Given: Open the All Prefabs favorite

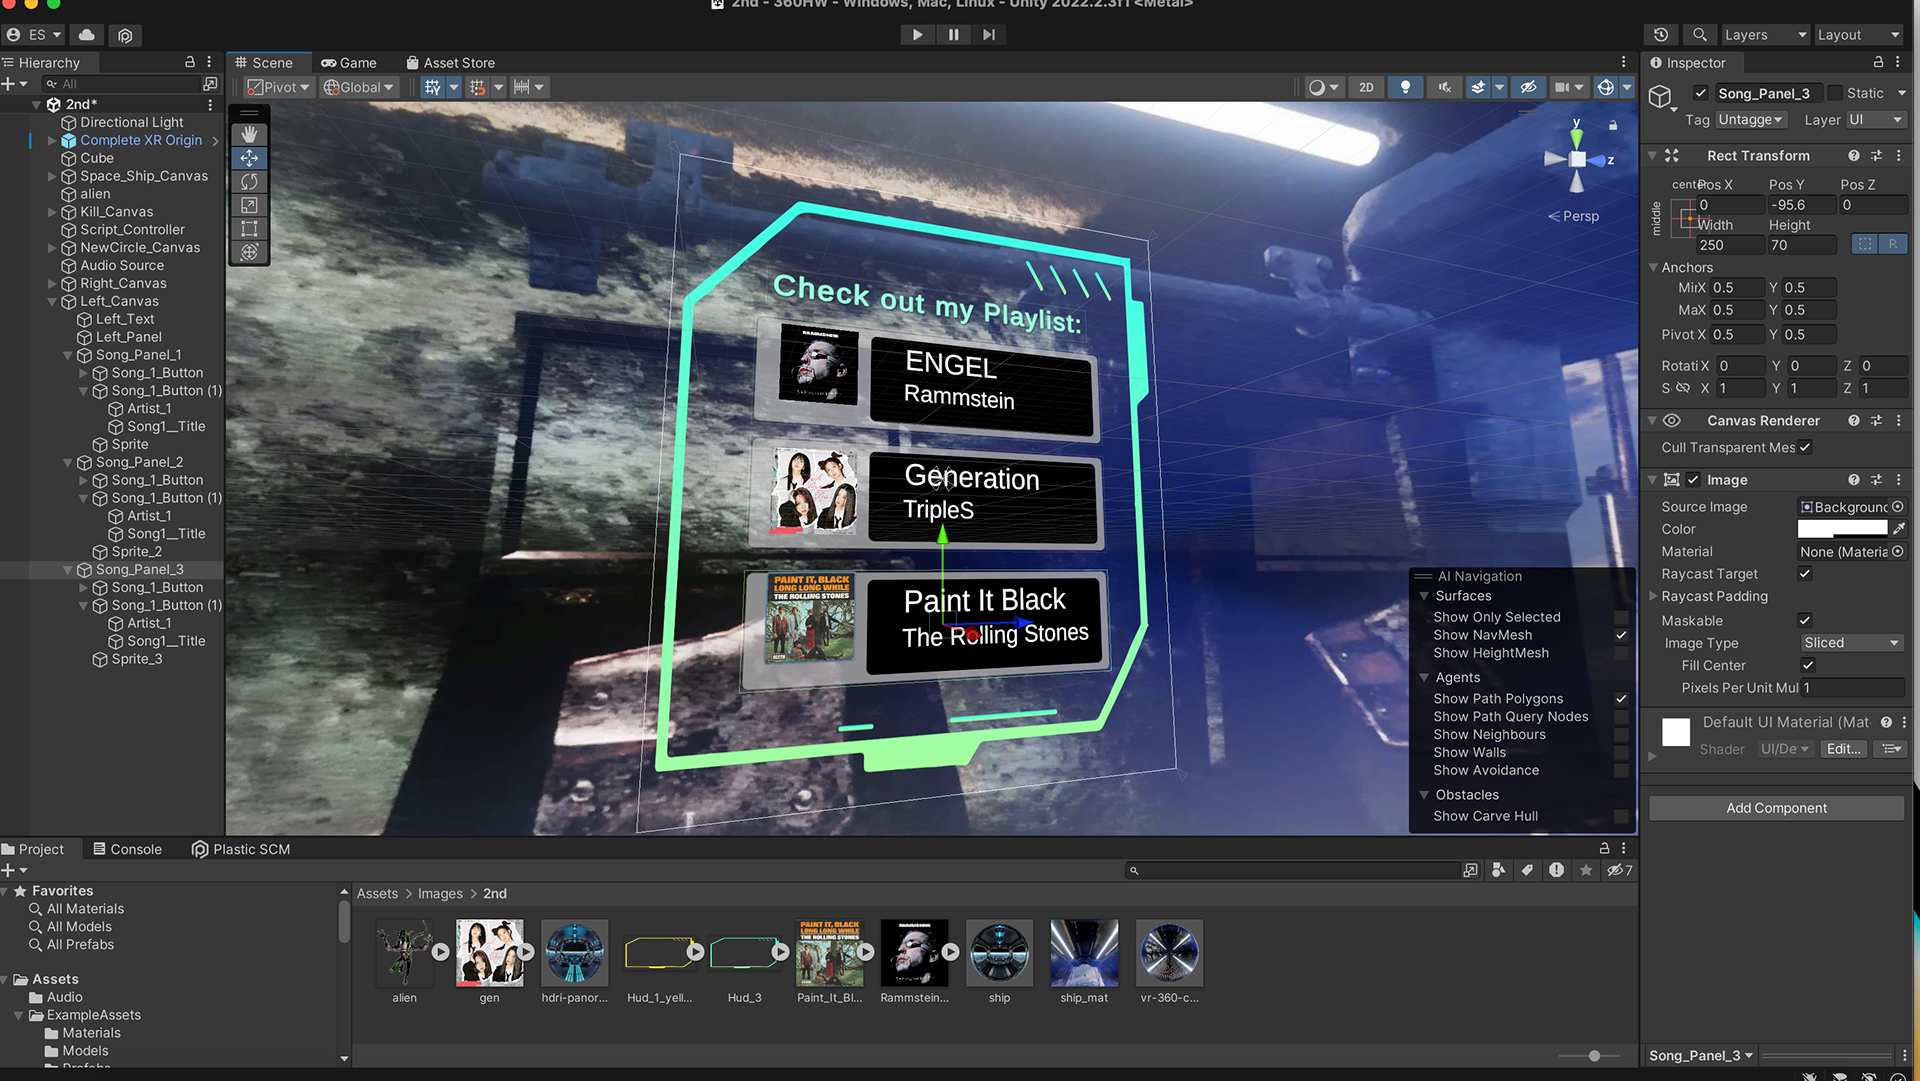Looking at the screenshot, I should pyautogui.click(x=80, y=945).
